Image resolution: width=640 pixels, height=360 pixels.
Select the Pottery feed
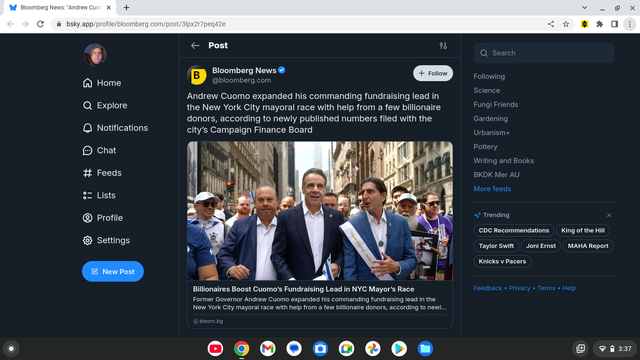click(x=485, y=147)
